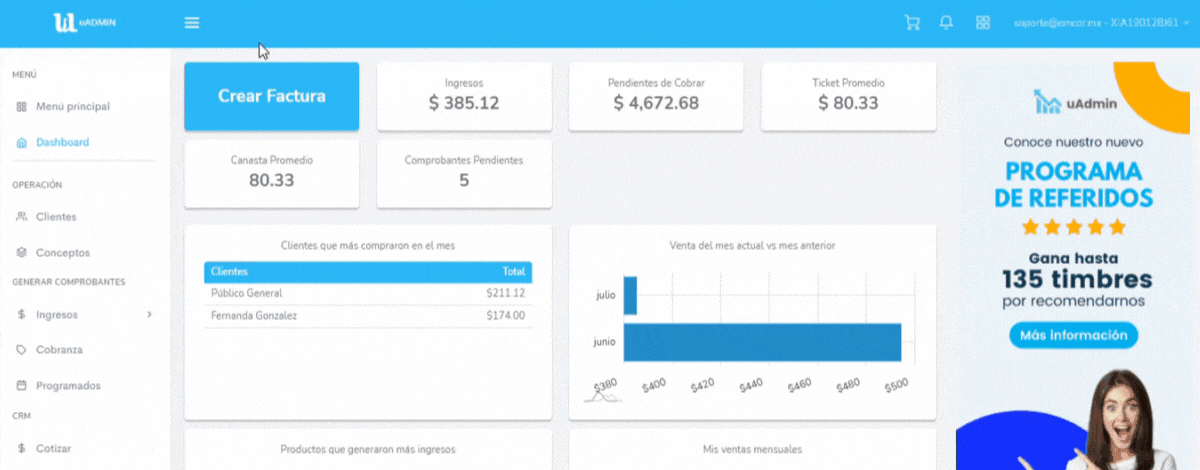
Task: Select Dashboard in sidebar
Action: [62, 142]
